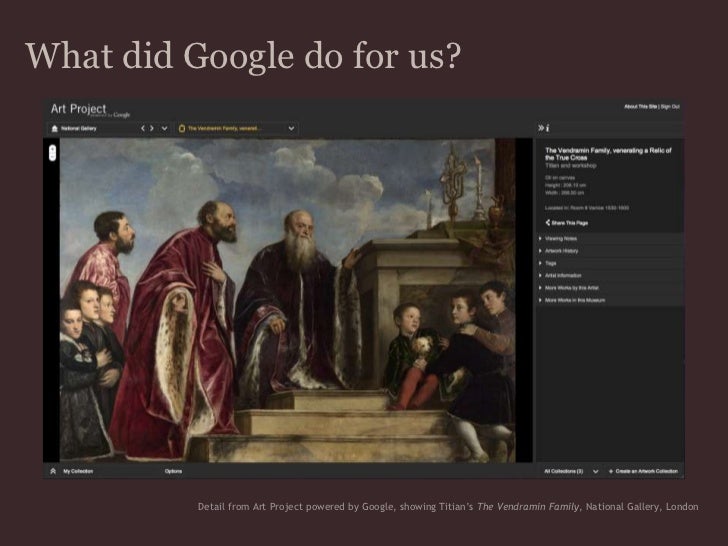This screenshot has height=546, width=728.
Task: Click the National Gallery label text
Action: click(x=79, y=129)
